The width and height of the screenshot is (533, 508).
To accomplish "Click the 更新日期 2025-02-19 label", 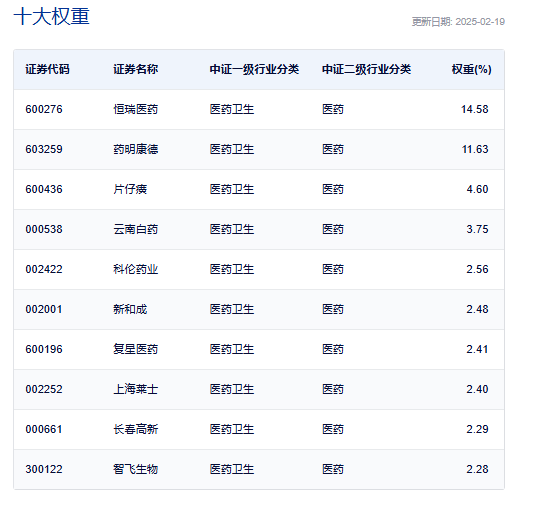I will pos(458,22).
